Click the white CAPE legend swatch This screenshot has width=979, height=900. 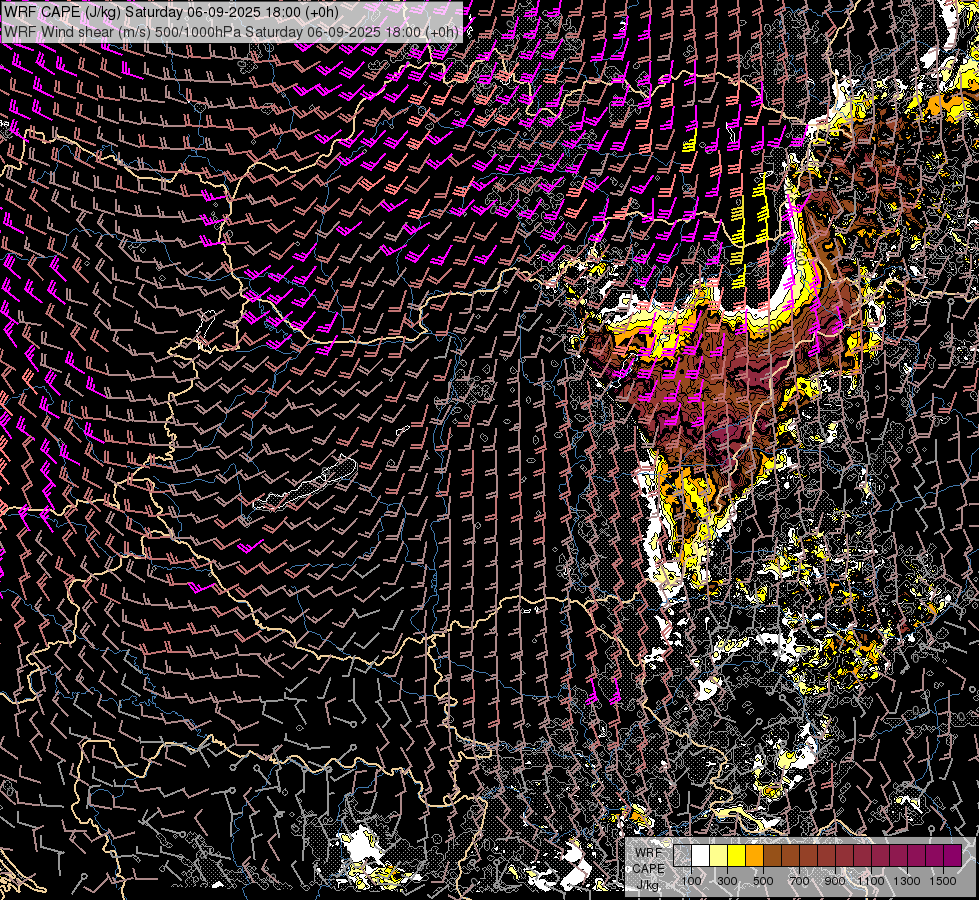[701, 855]
